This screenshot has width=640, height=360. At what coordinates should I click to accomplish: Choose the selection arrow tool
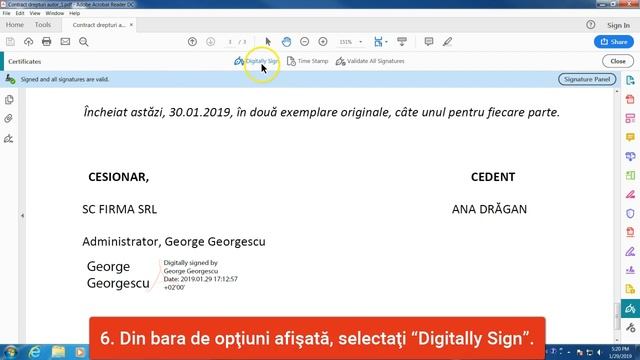point(268,42)
